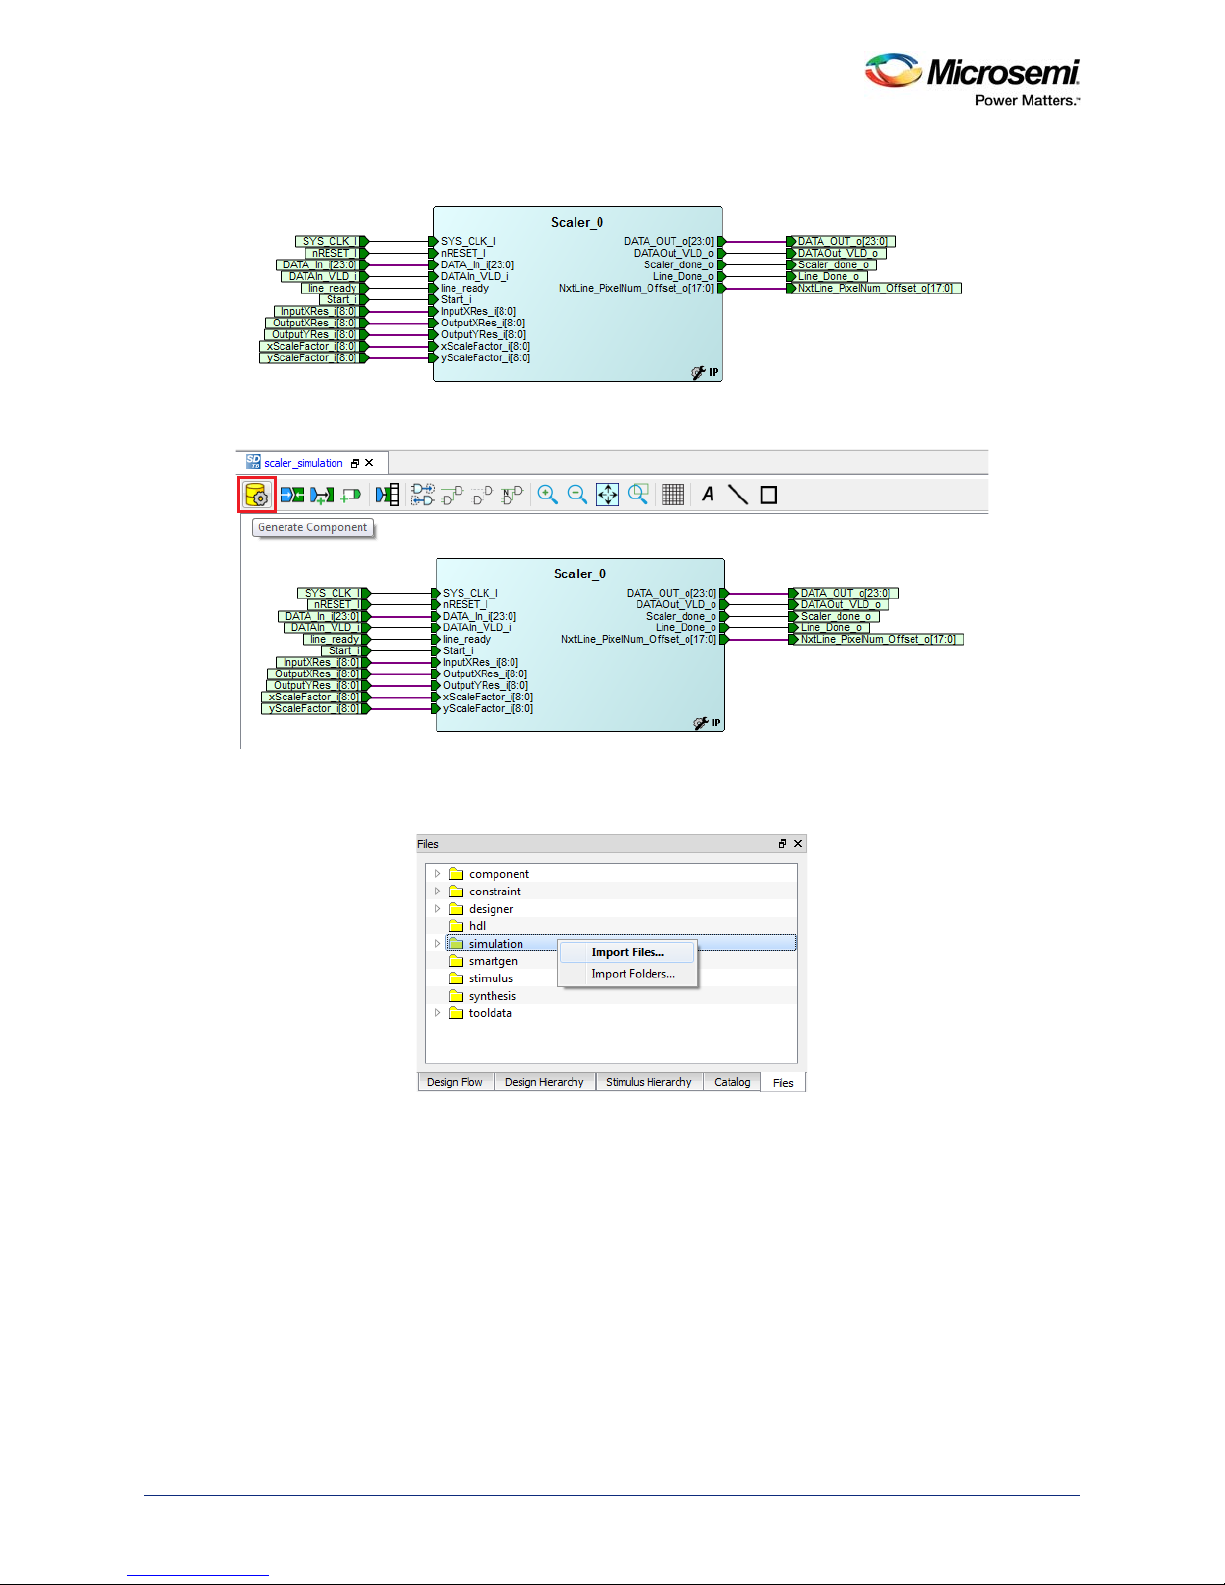
Task: Select the smartgen folder
Action: pyautogui.click(x=484, y=961)
